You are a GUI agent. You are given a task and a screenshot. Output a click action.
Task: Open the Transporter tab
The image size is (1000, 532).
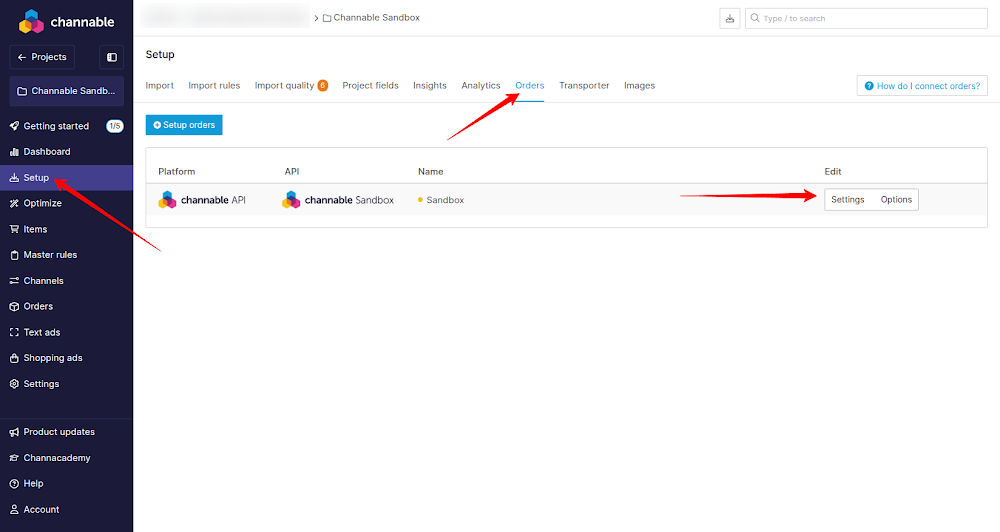click(x=584, y=85)
